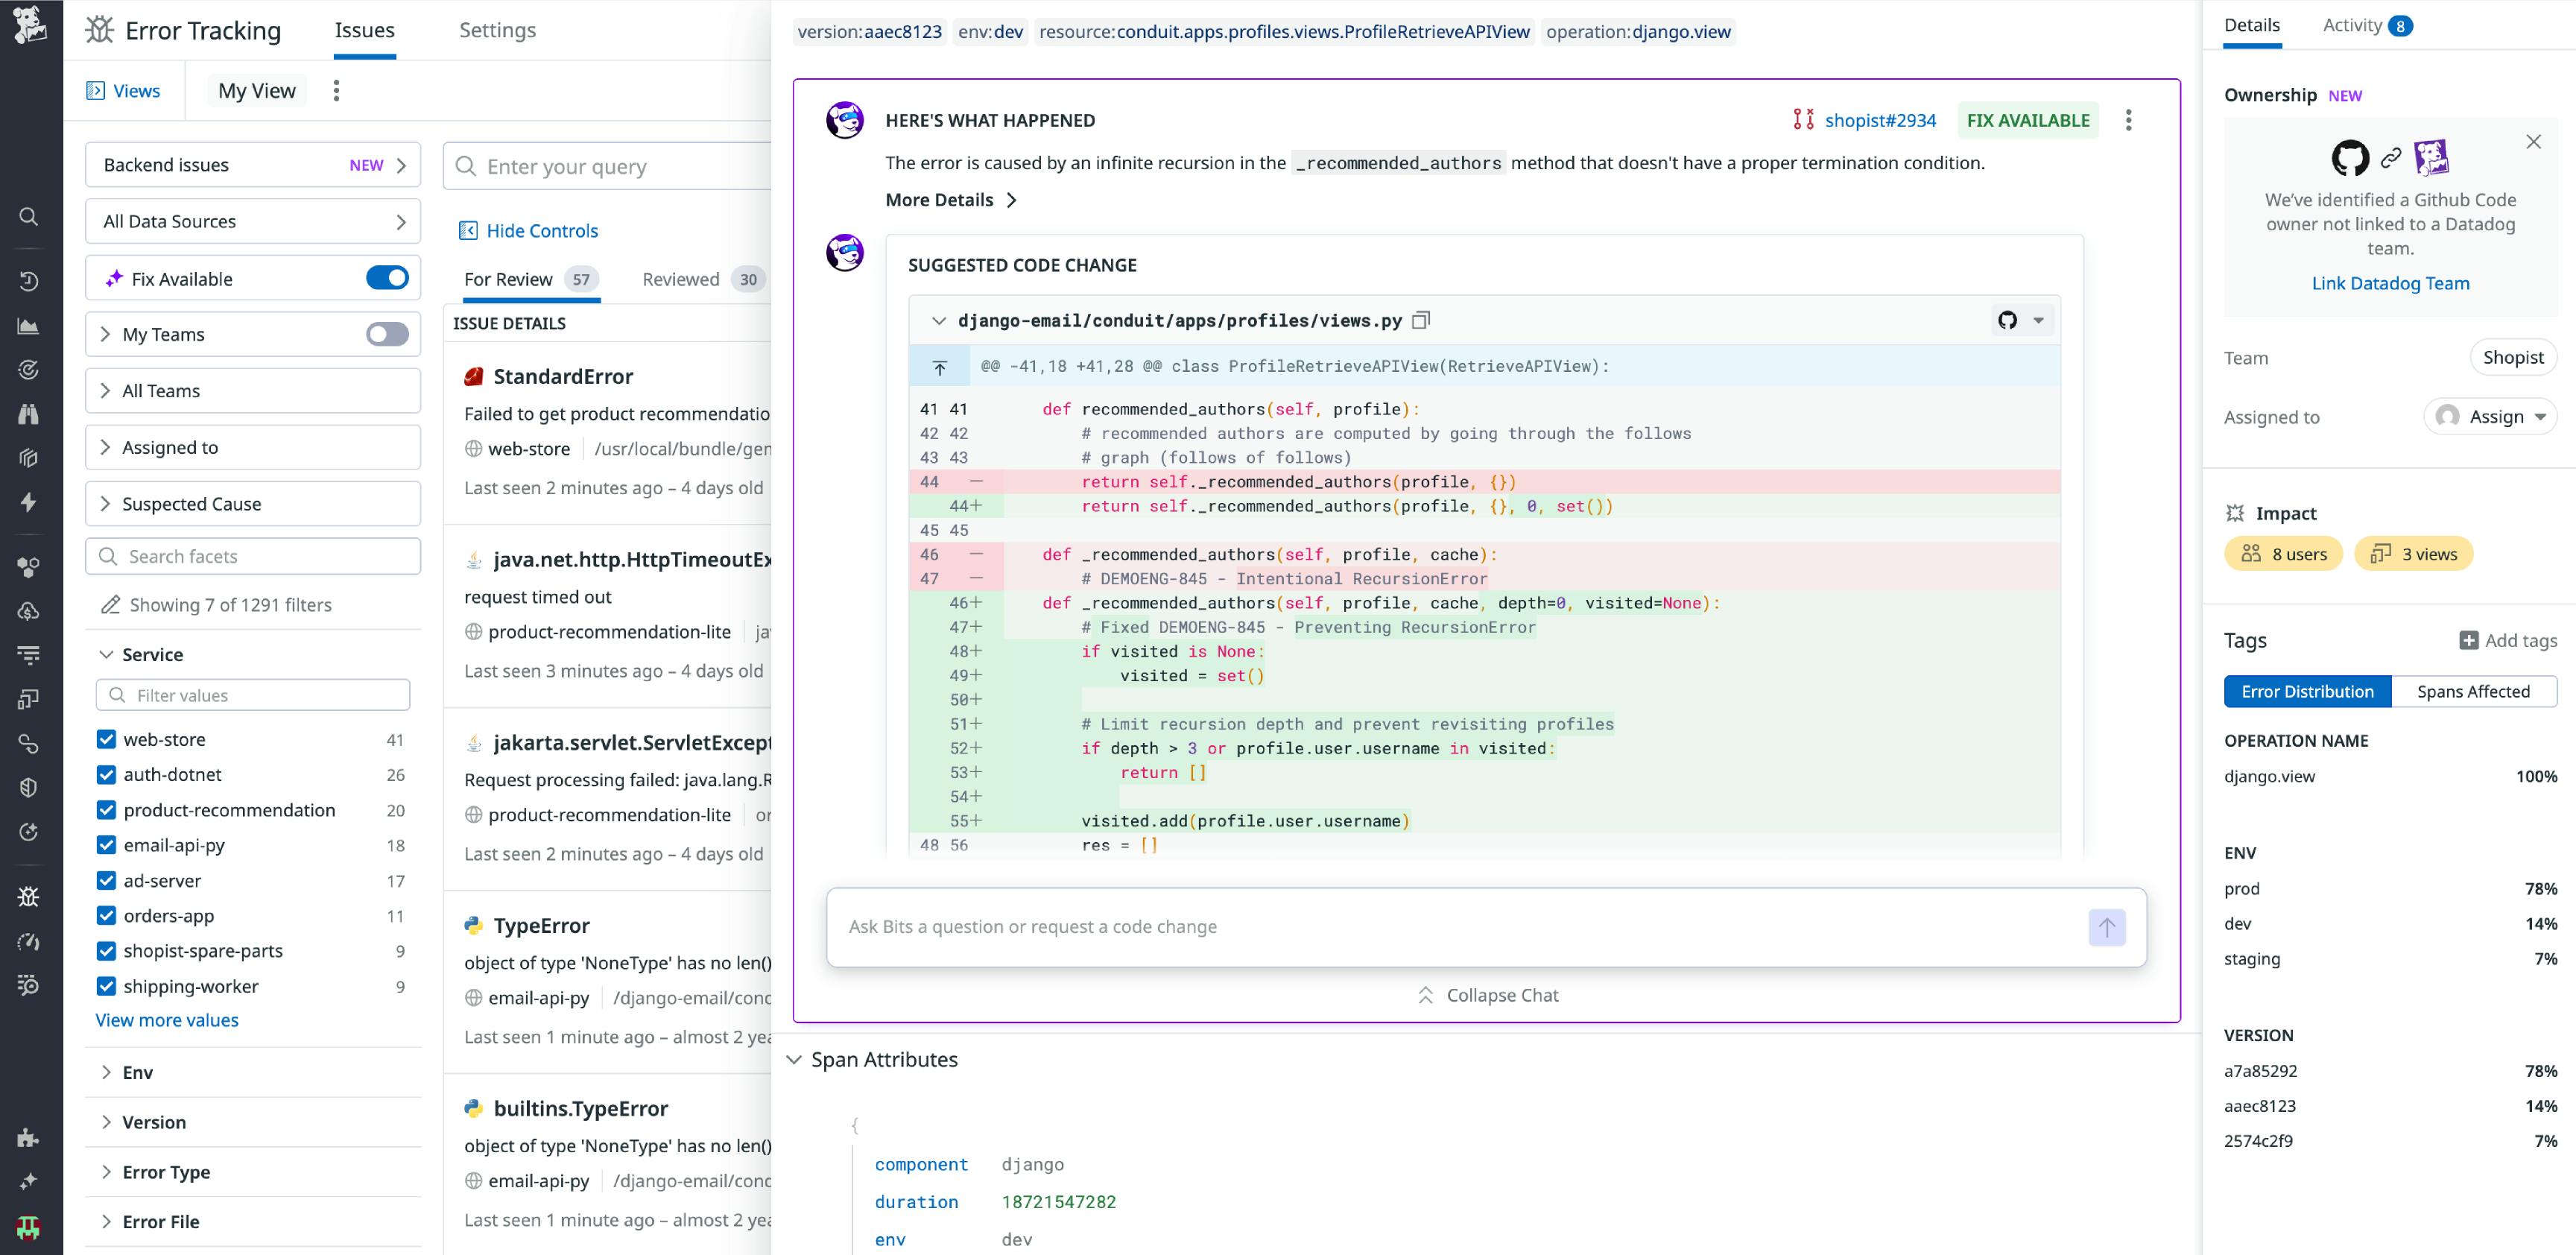Switch to the Settings tab

tap(498, 30)
